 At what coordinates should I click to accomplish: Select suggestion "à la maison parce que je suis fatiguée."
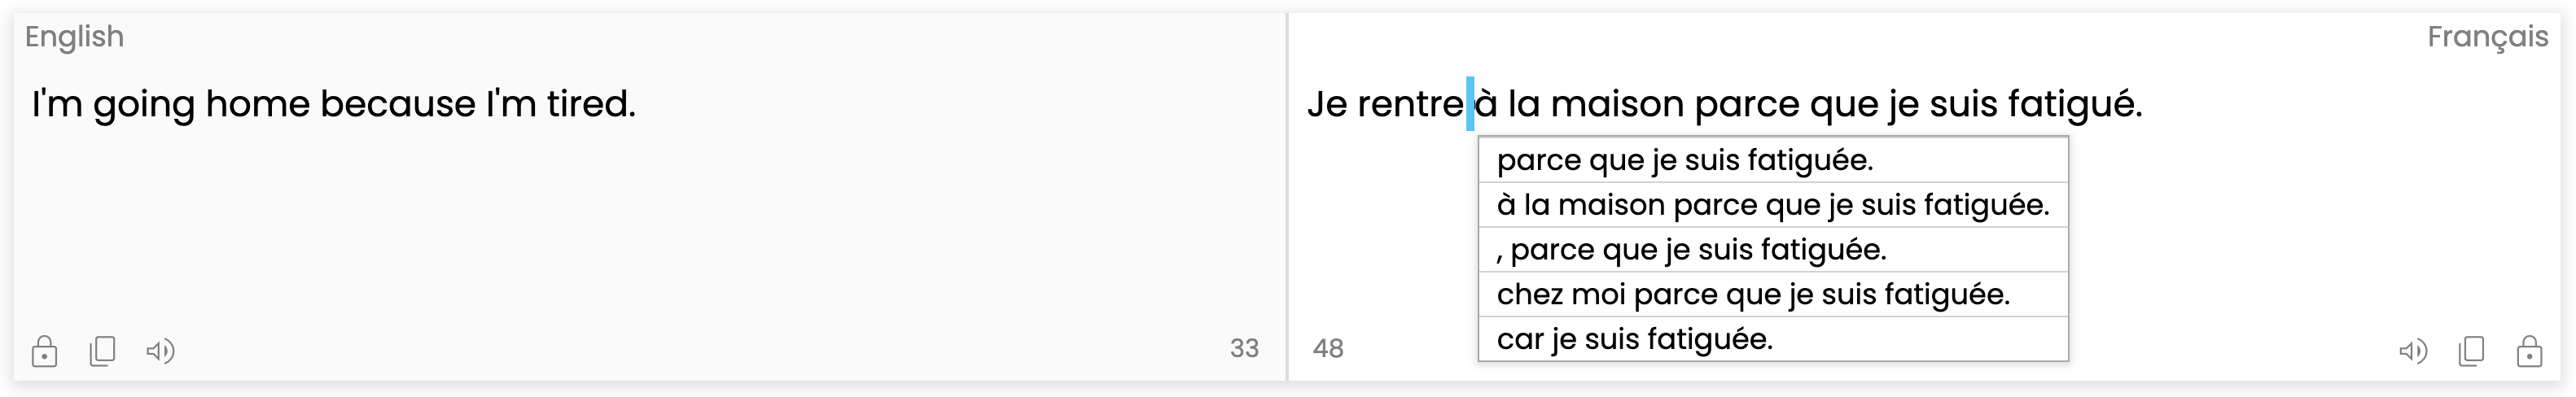pos(1772,205)
